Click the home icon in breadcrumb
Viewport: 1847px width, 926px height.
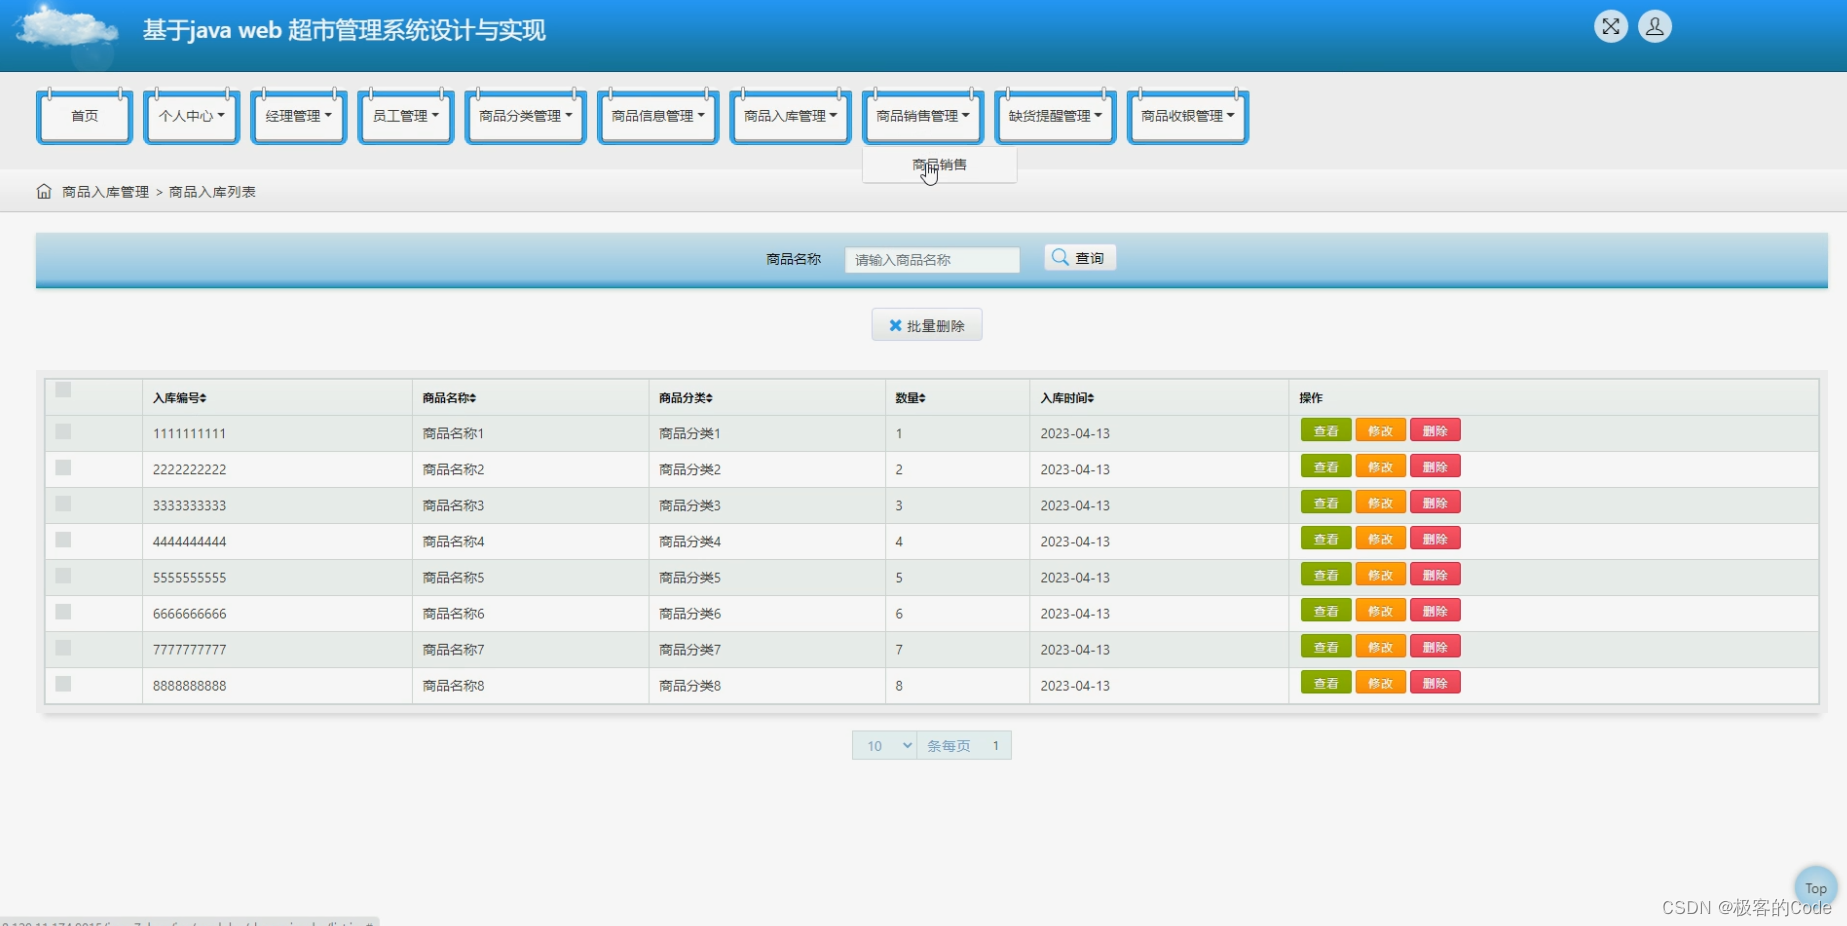coord(44,191)
